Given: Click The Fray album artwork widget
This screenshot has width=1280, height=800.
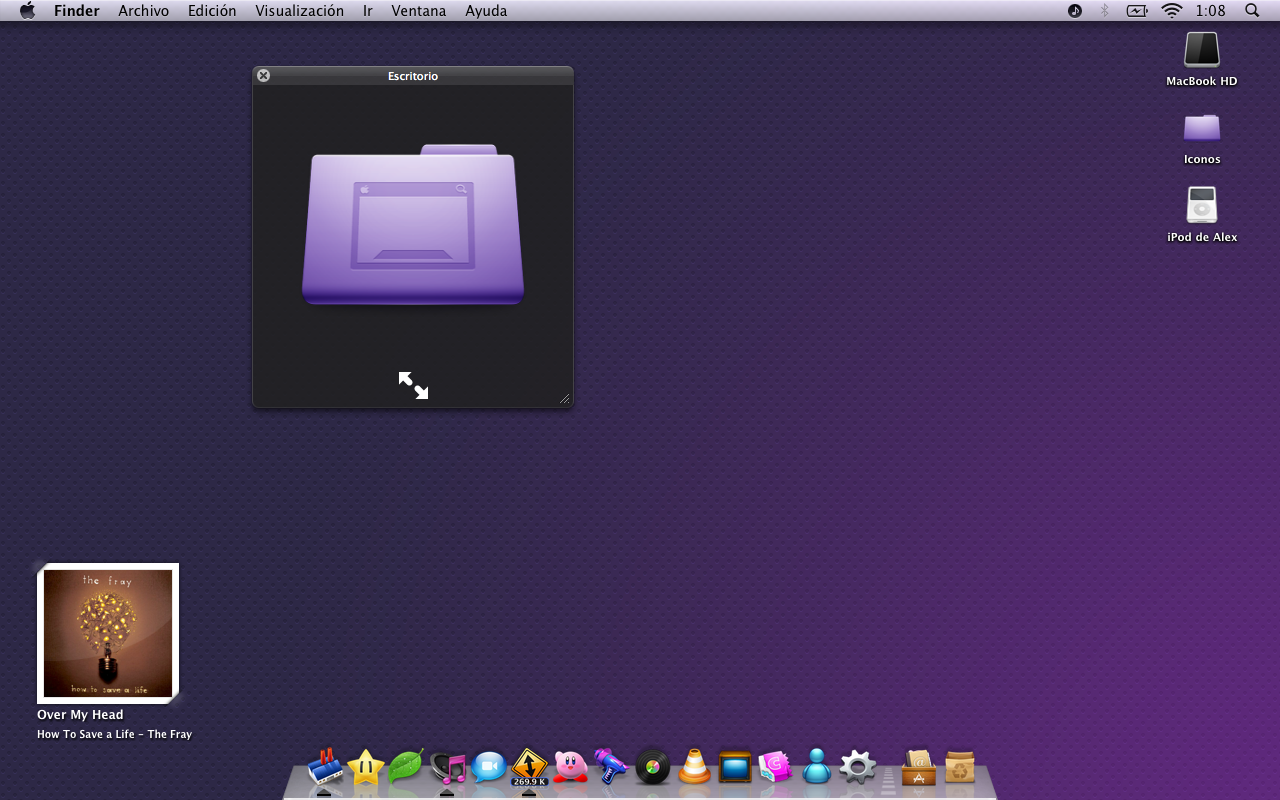Looking at the screenshot, I should pyautogui.click(x=108, y=633).
